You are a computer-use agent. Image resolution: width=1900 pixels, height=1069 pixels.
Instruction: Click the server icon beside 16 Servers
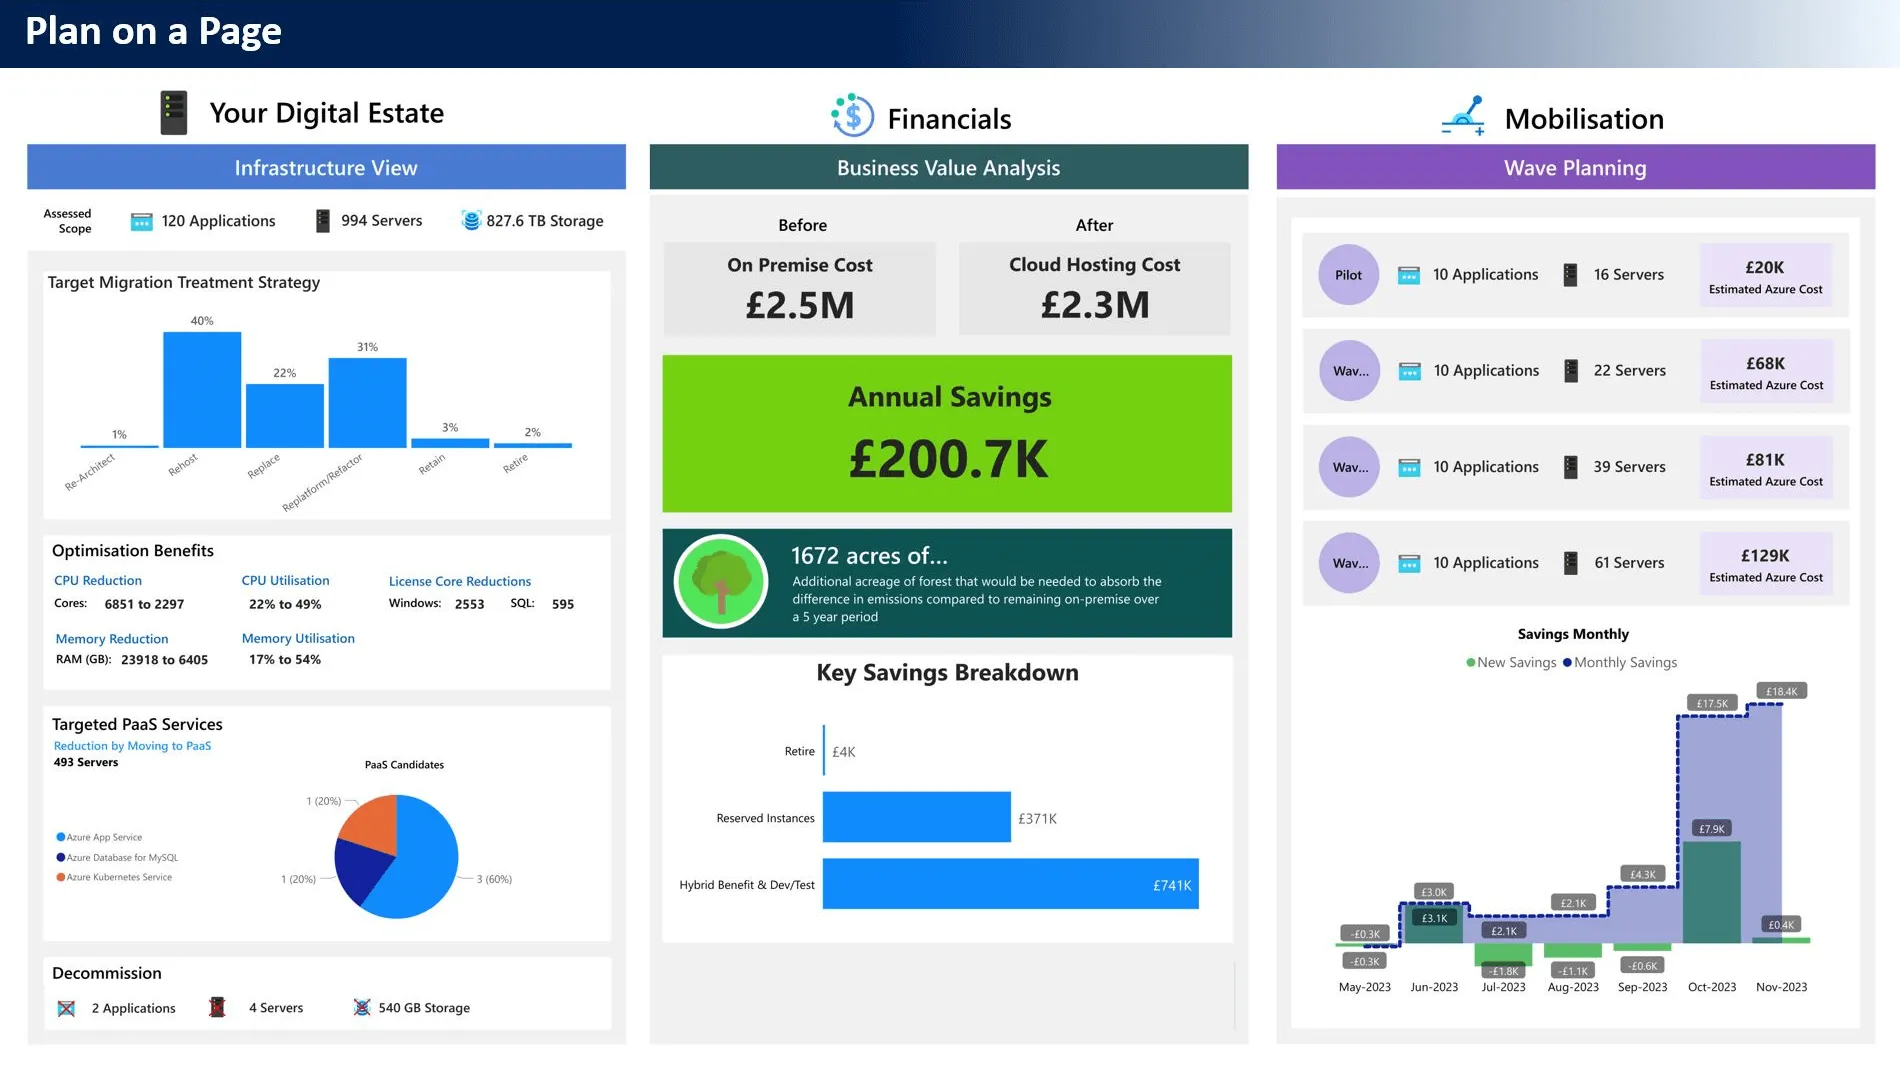[1571, 275]
